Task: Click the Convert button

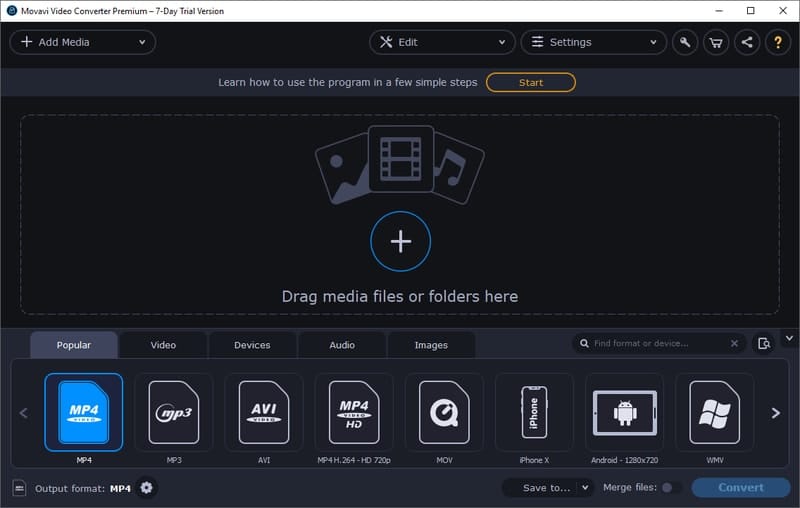Action: pyautogui.click(x=741, y=488)
